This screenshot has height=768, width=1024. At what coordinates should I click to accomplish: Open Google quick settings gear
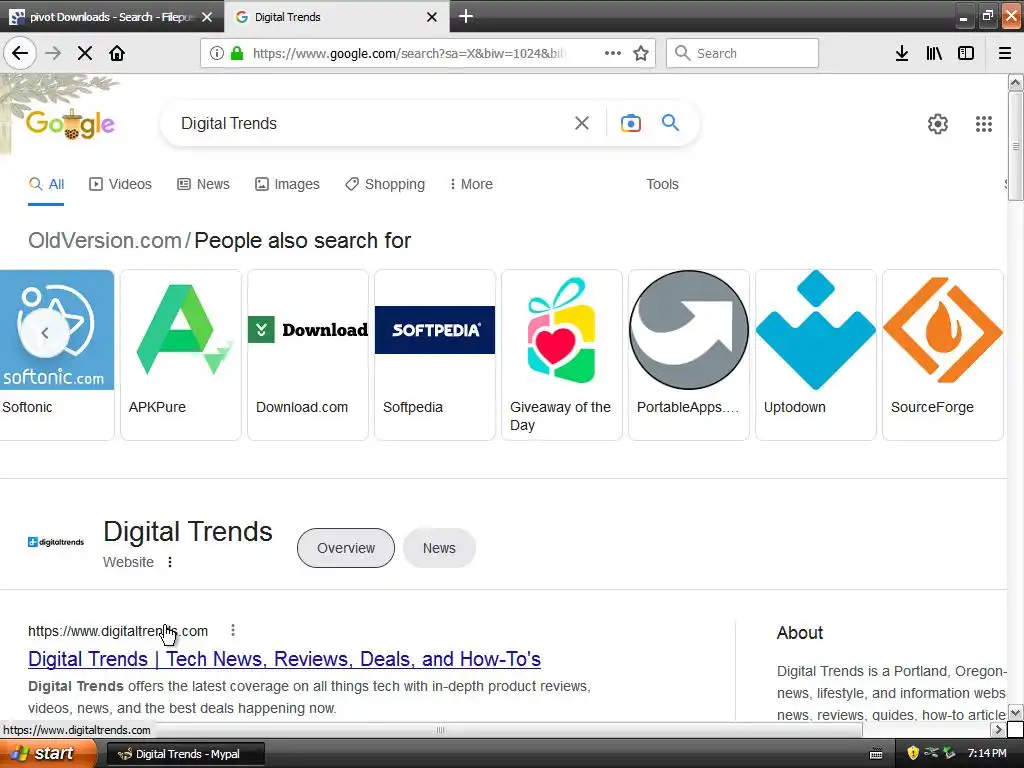[938, 123]
